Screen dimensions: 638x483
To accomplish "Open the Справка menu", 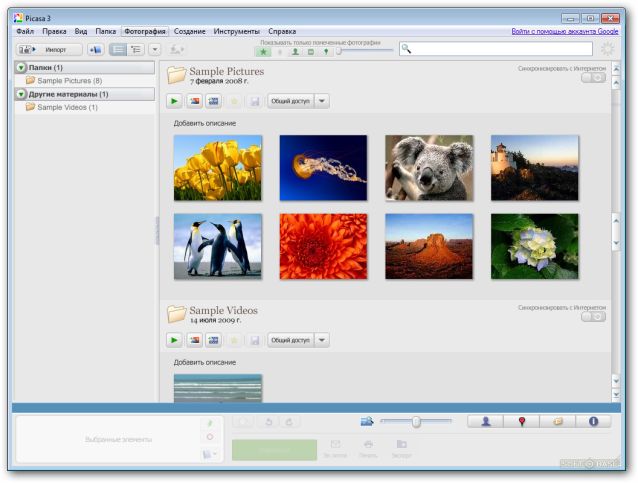I will (282, 31).
